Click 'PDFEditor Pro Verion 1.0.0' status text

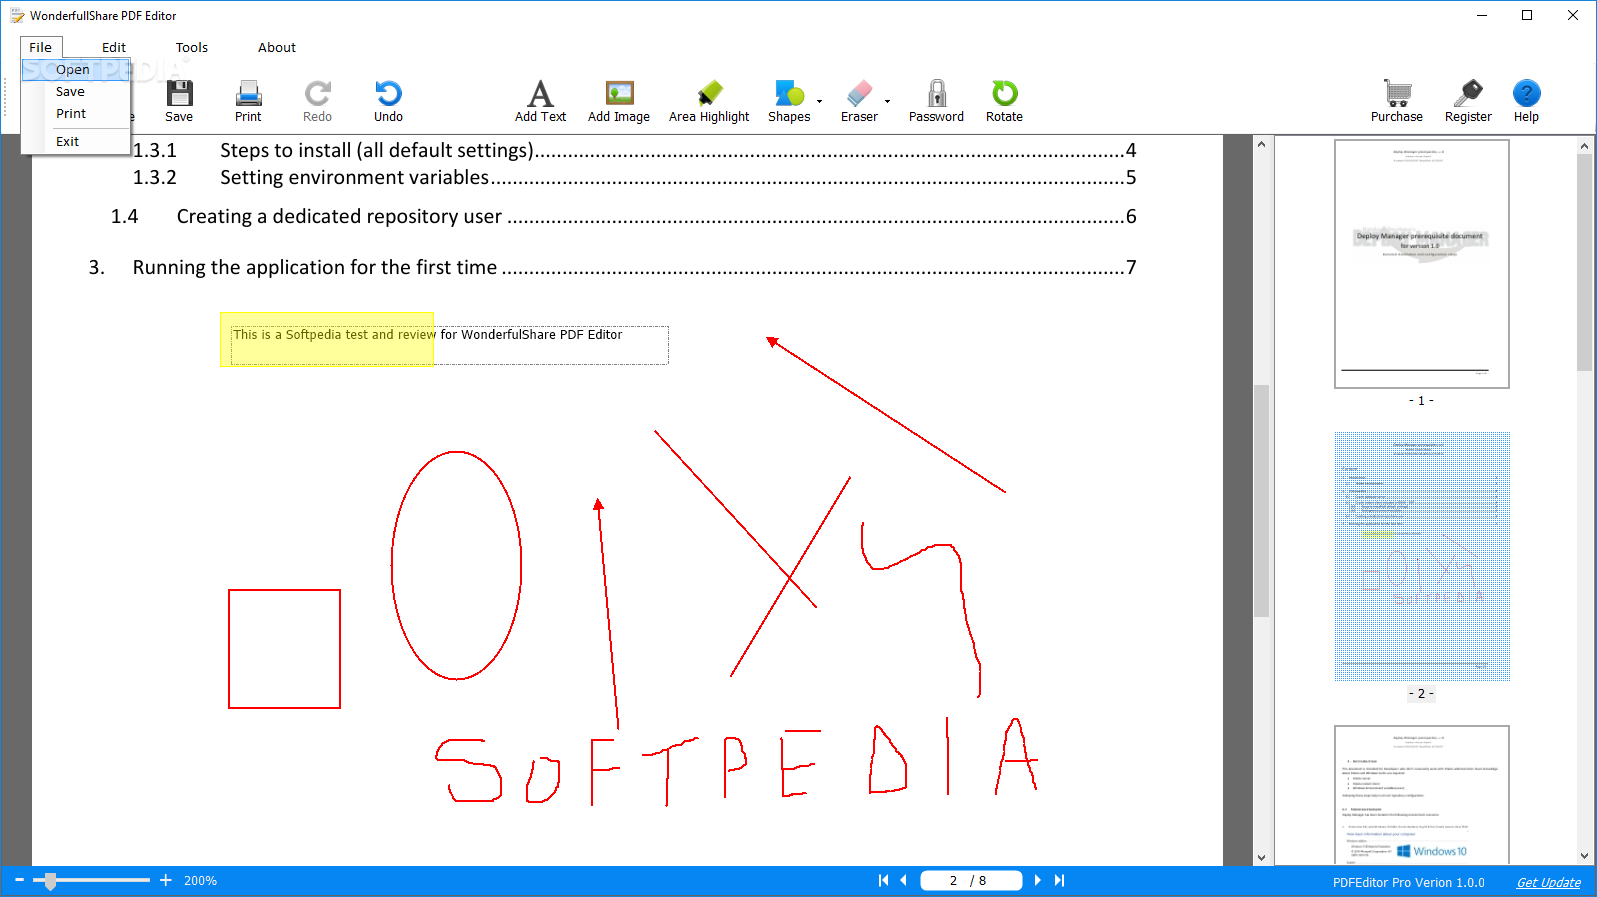tap(1408, 882)
